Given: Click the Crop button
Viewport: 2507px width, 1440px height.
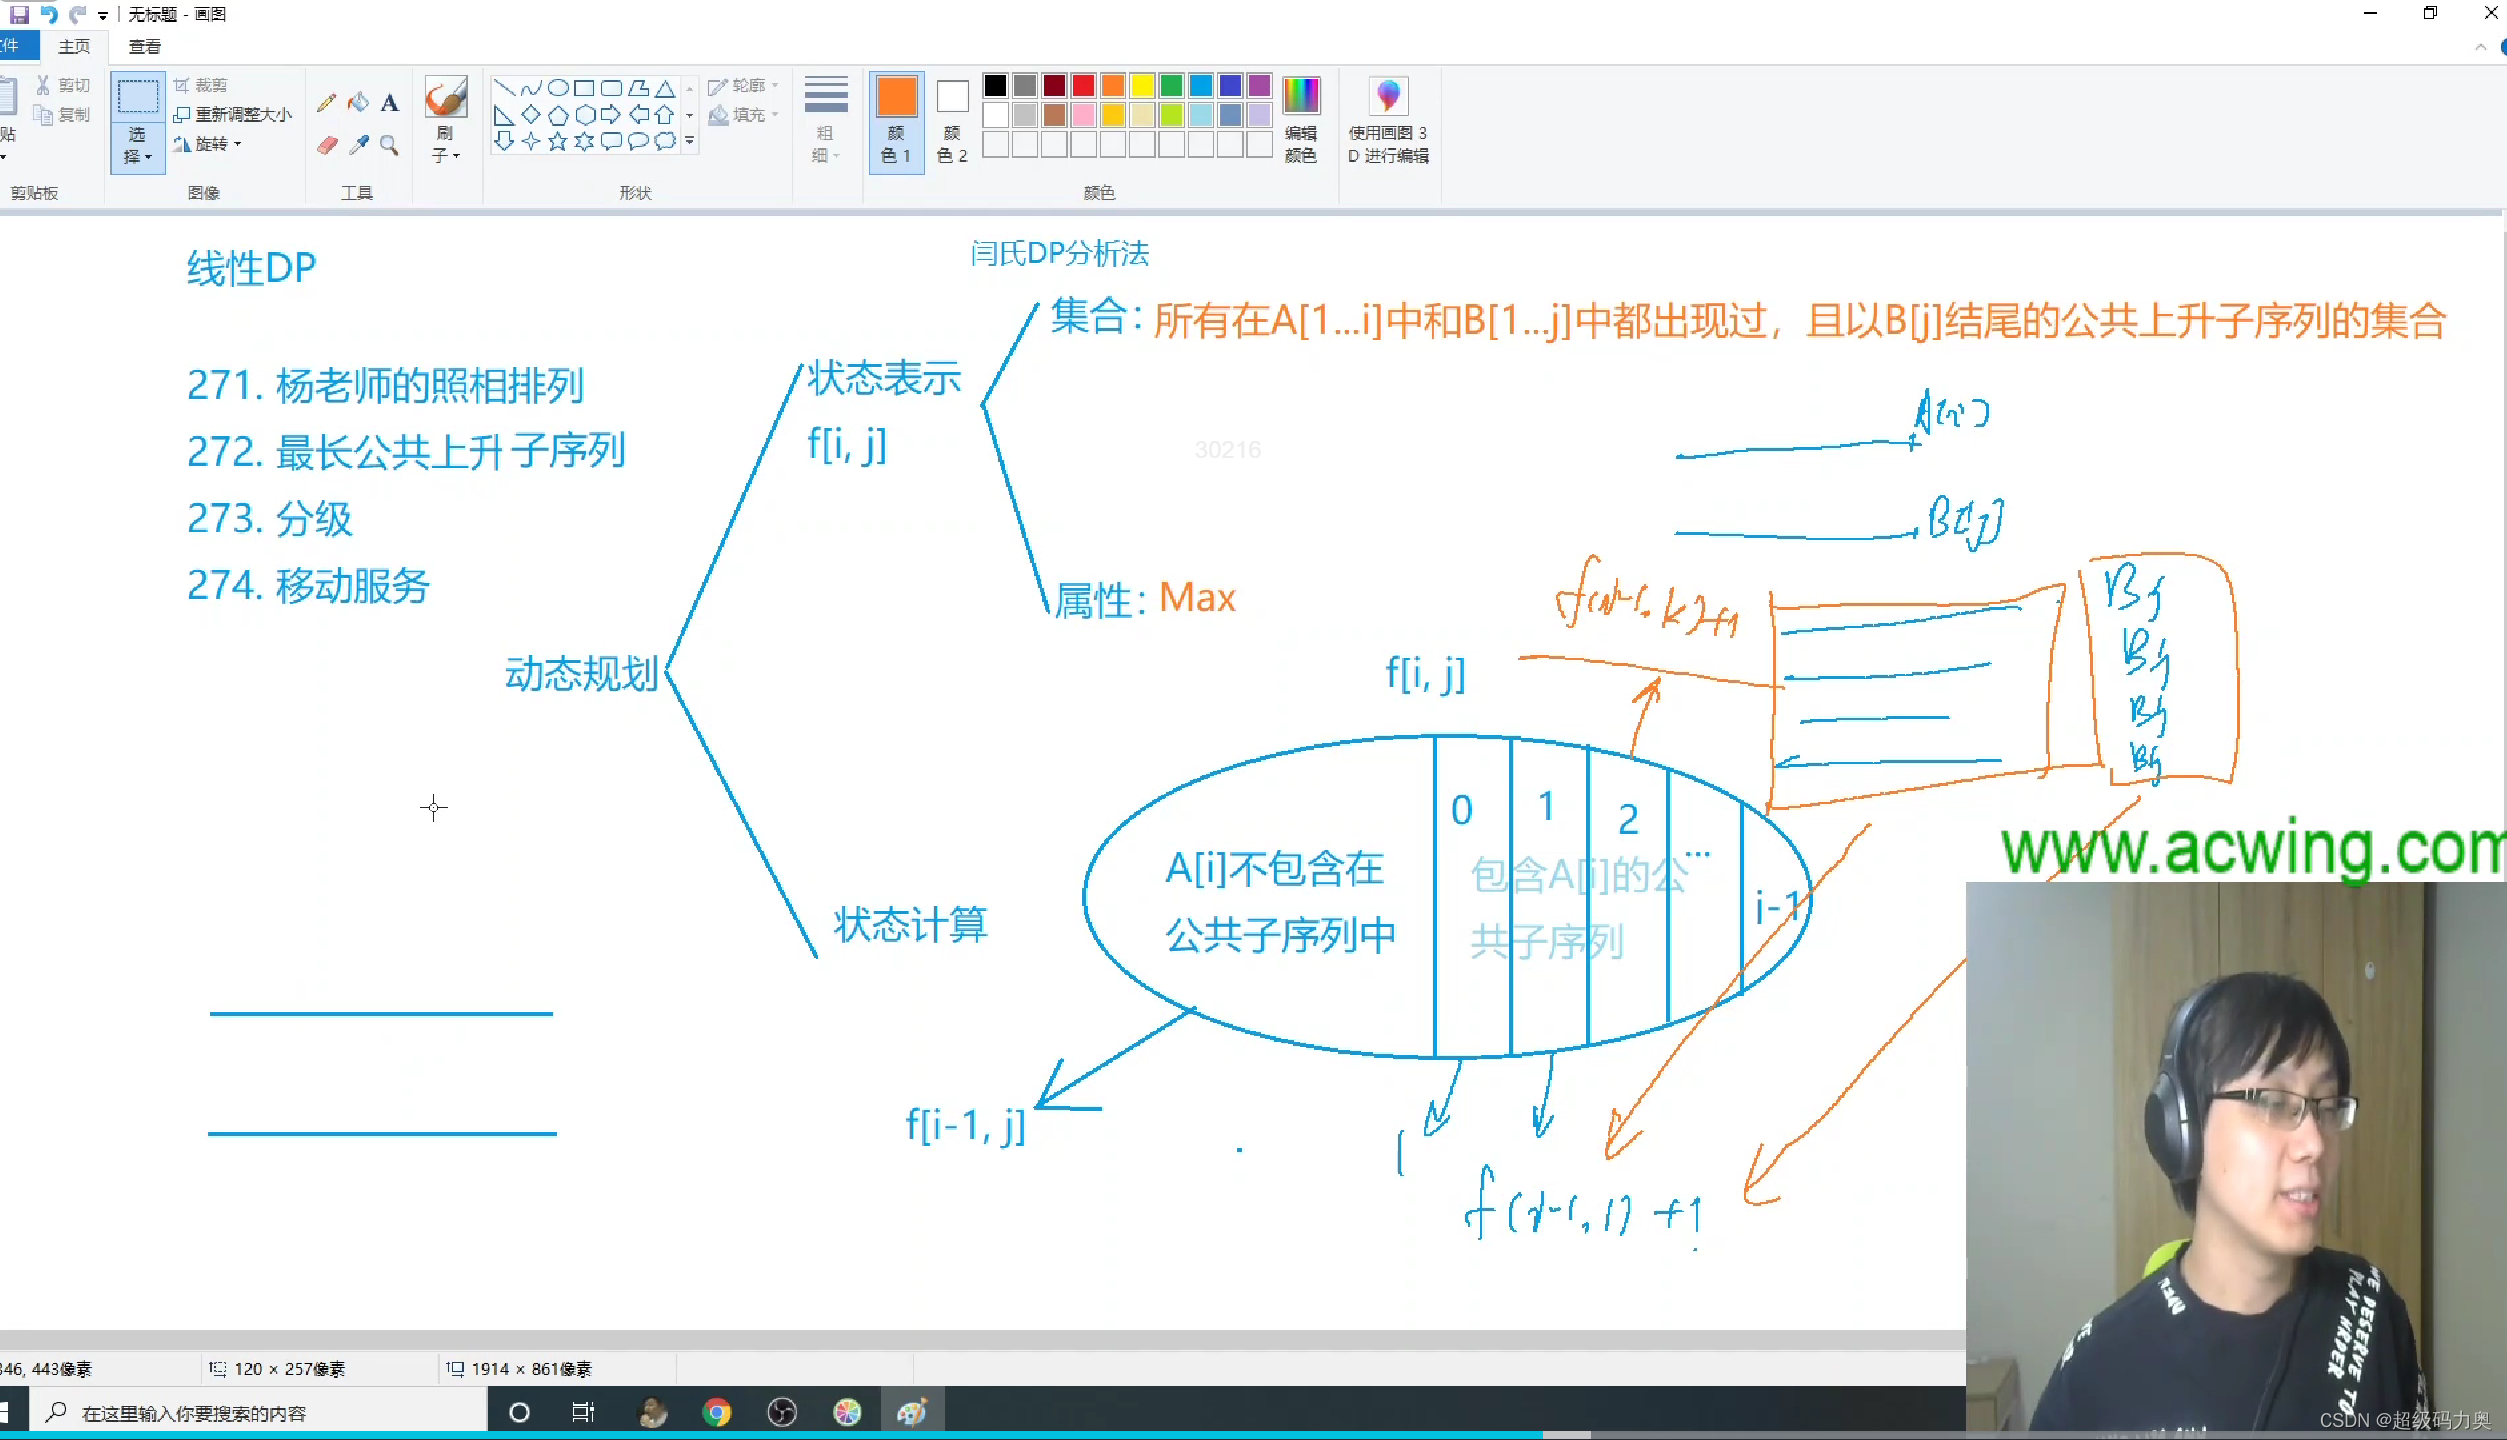Looking at the screenshot, I should (200, 85).
